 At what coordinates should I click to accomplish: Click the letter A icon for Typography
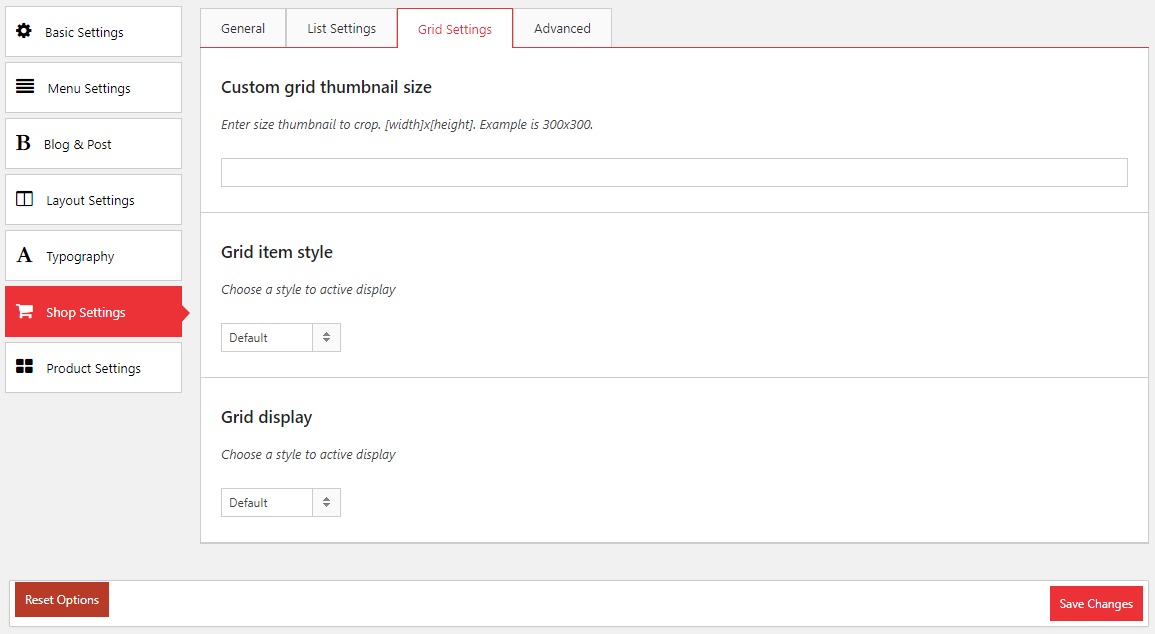coord(24,256)
